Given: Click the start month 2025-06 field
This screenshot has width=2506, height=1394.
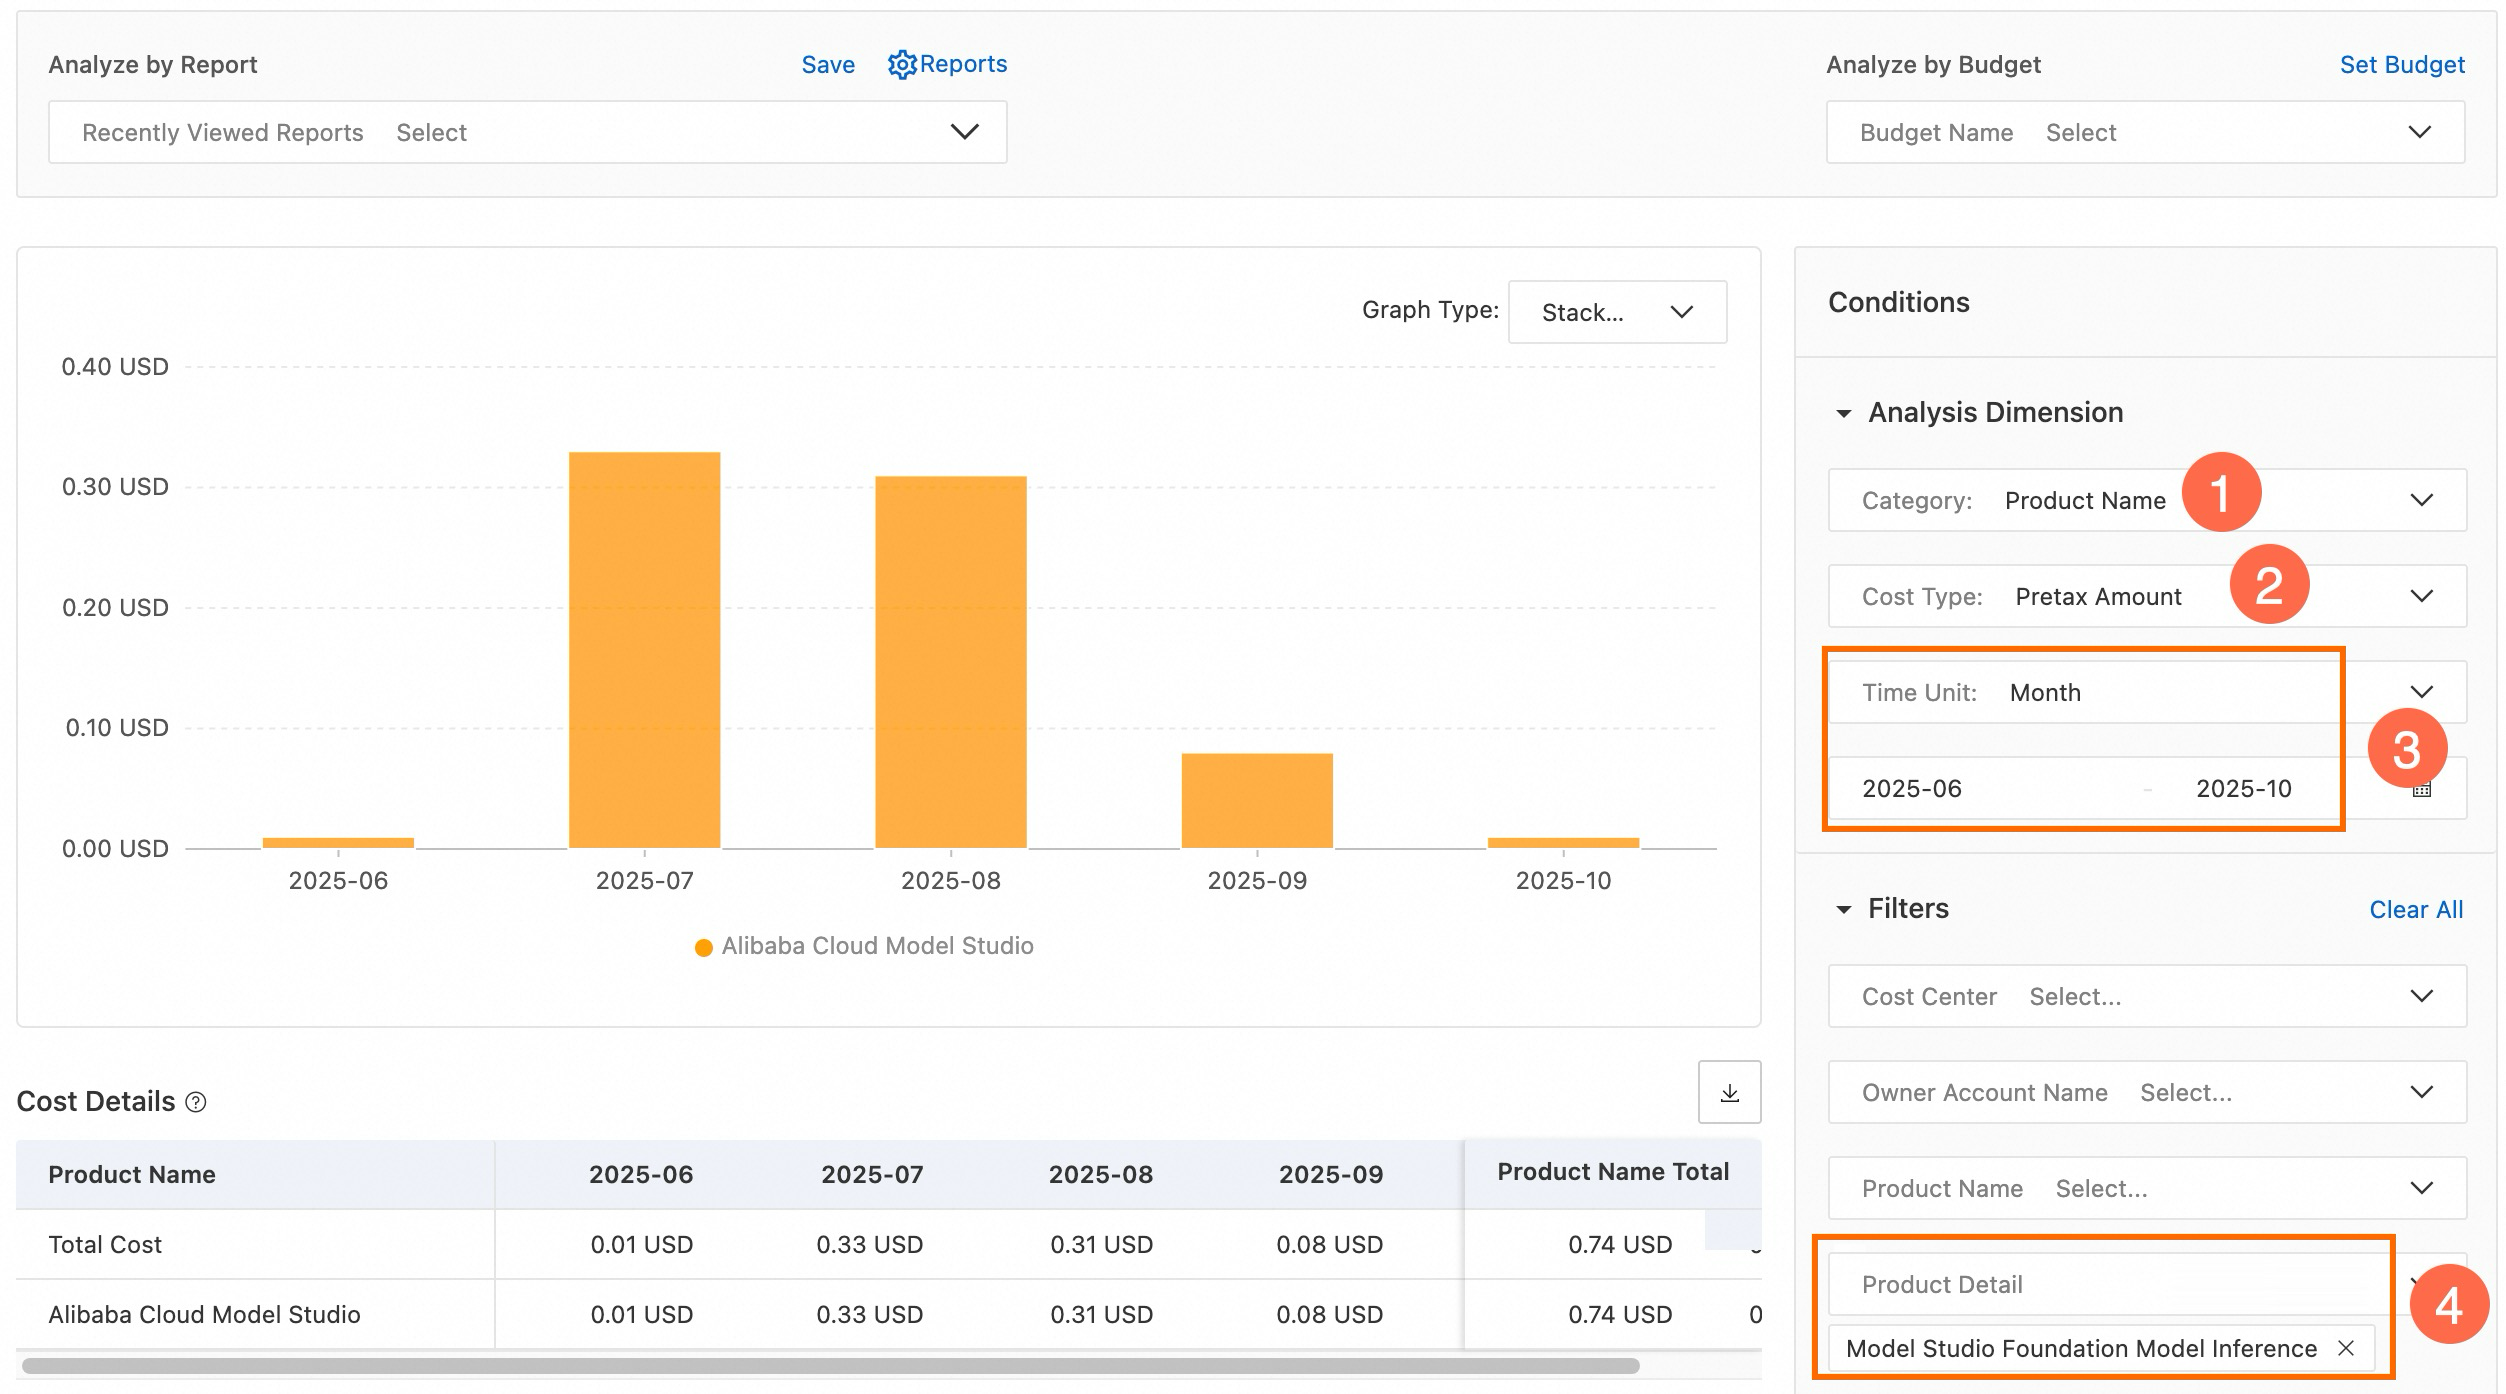Looking at the screenshot, I should click(x=1911, y=789).
